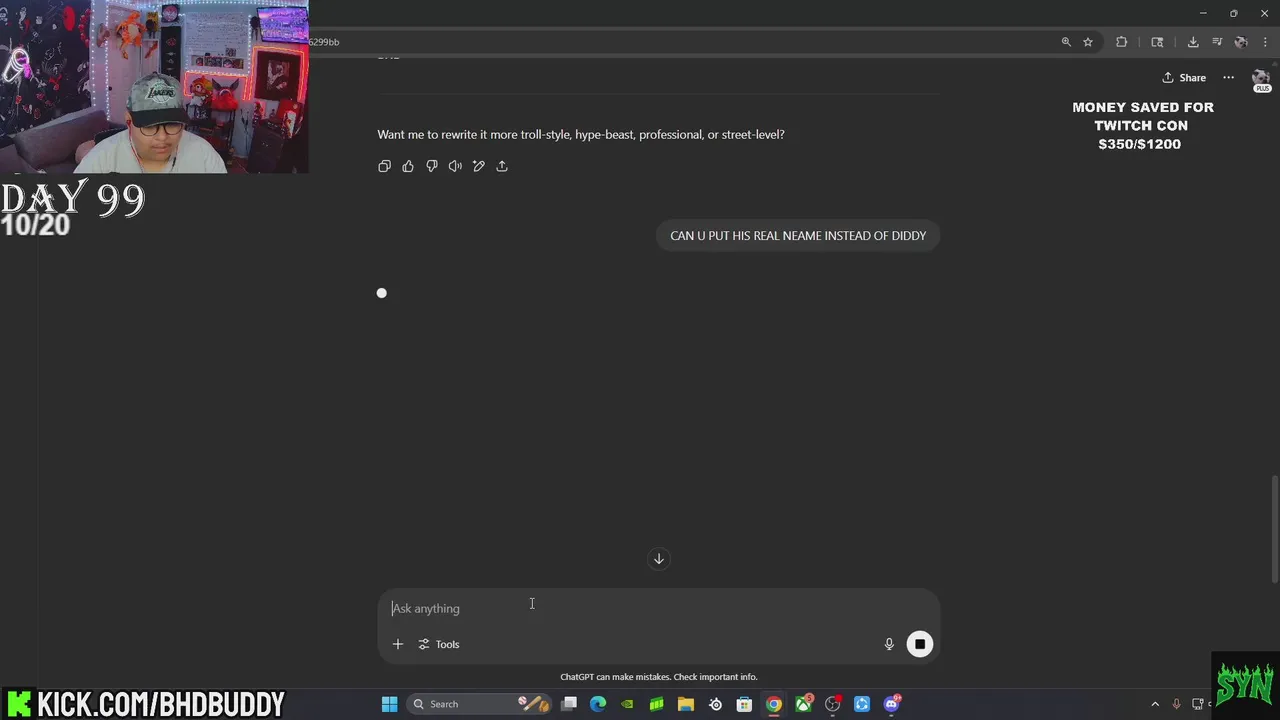Click the Windows taskbar Search box
1280x720 pixels.
pyautogui.click(x=481, y=704)
